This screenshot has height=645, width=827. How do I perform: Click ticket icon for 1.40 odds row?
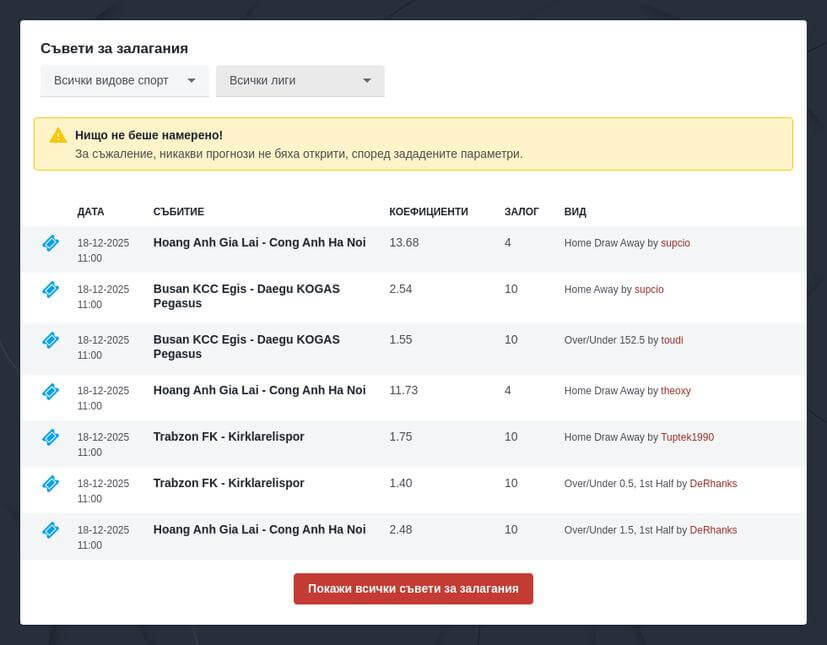(50, 484)
